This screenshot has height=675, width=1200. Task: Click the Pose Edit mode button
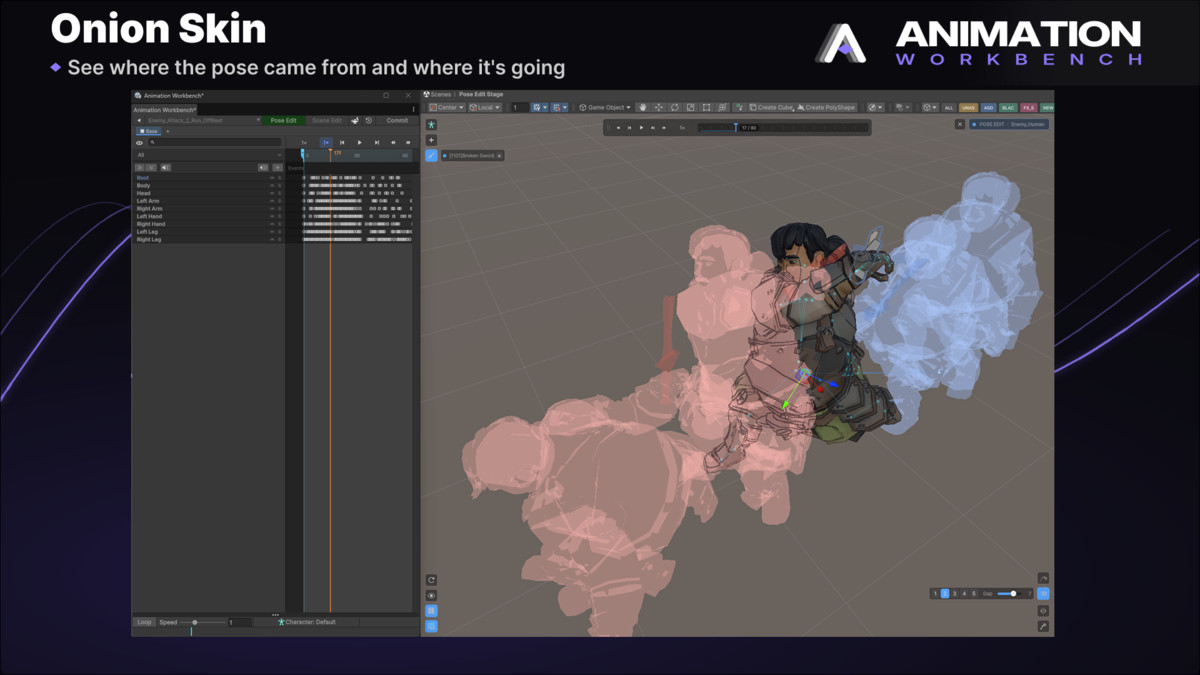tap(284, 120)
